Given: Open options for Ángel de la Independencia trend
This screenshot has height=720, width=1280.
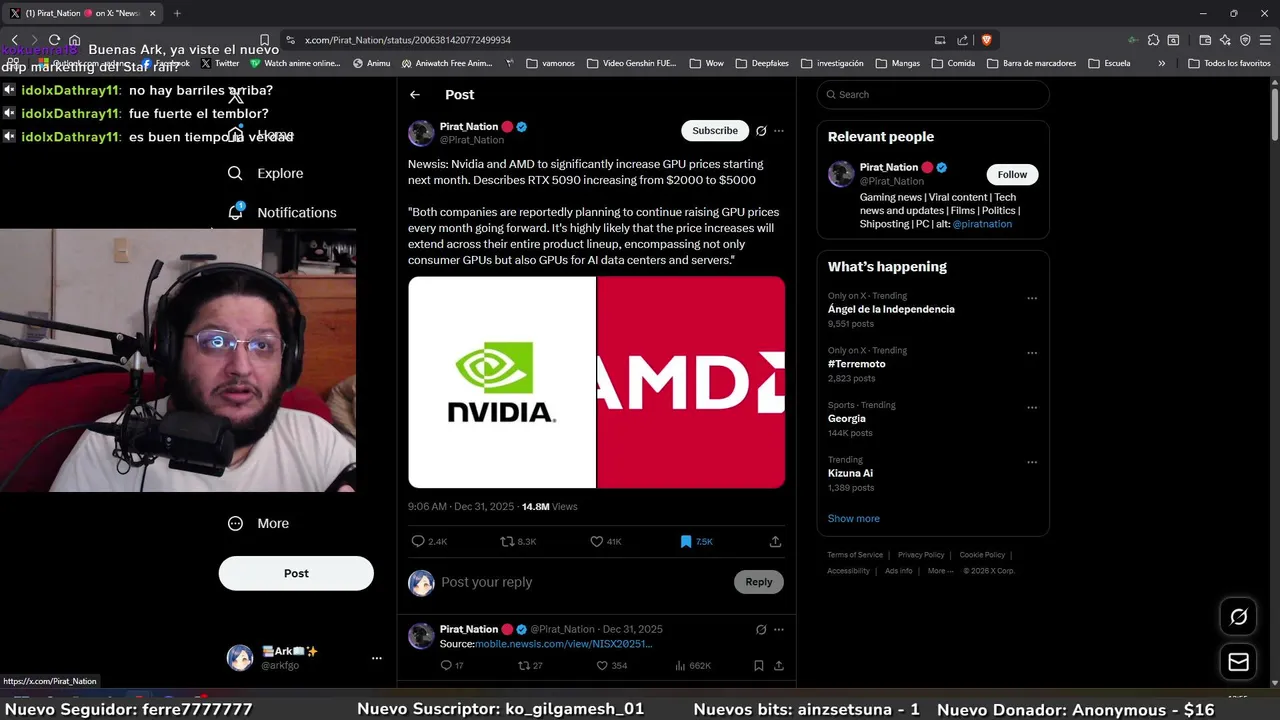Looking at the screenshot, I should (1032, 298).
